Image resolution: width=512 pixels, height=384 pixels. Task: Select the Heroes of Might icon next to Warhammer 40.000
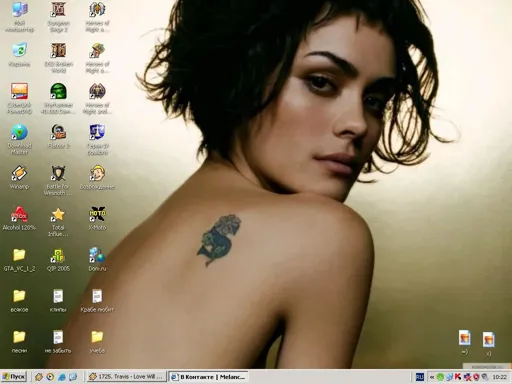point(97,99)
